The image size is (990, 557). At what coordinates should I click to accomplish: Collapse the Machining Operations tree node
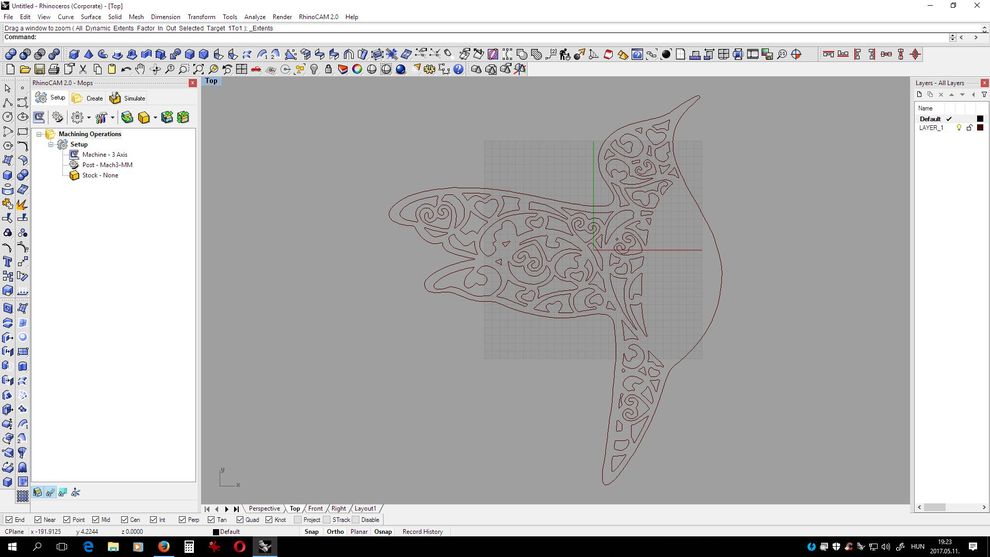pos(39,134)
